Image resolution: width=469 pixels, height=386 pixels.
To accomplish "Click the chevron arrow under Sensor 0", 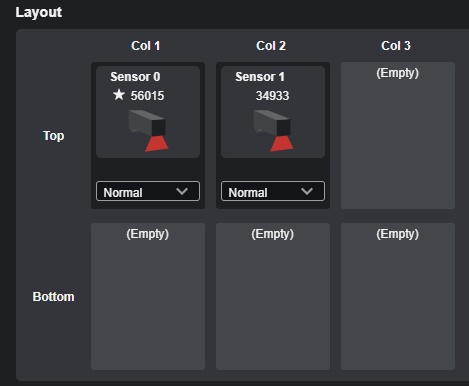I will point(182,191).
